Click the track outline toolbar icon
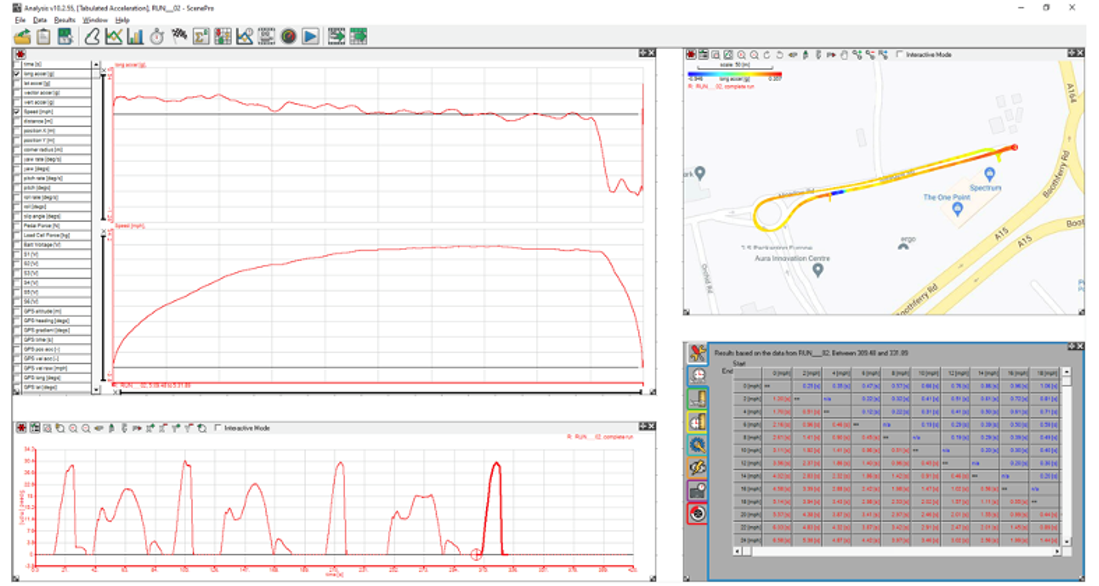Viewport: 1099px width, 586px height. point(92,37)
